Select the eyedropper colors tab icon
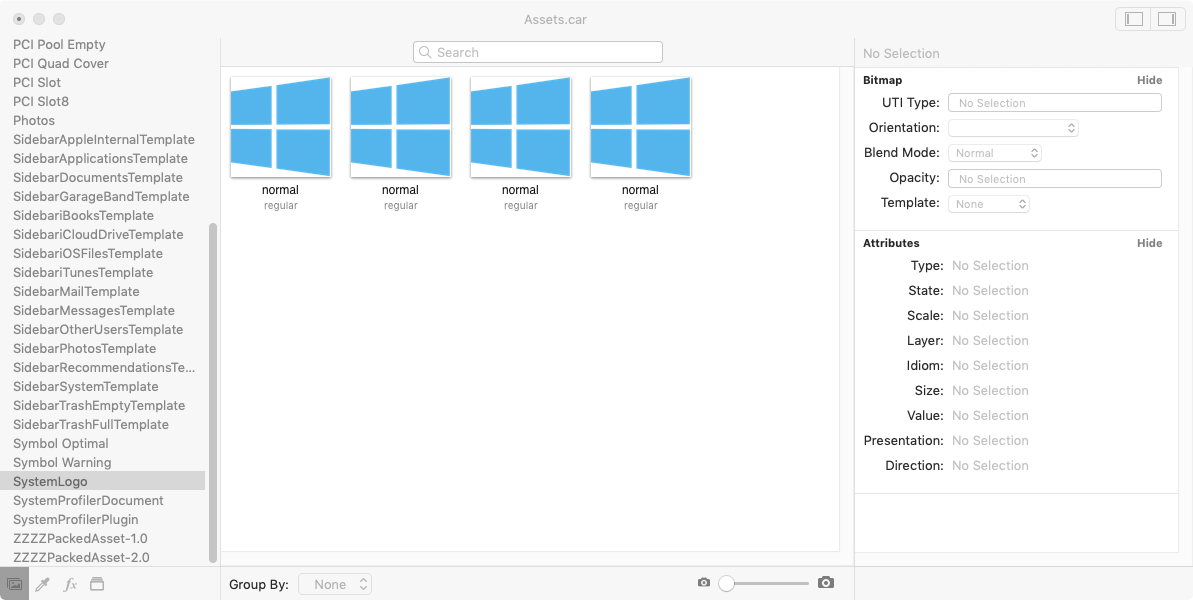The image size is (1193, 600). click(43, 584)
